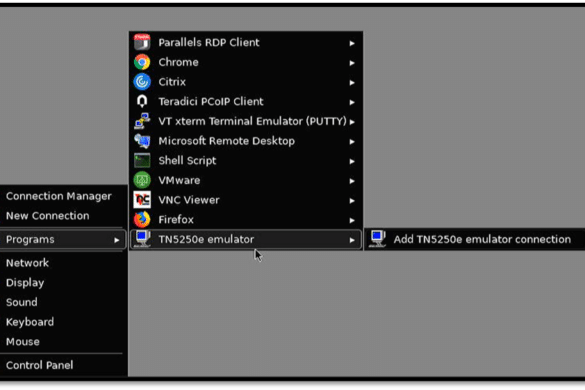This screenshot has width=585, height=390.
Task: Open Connection Manager from the menu
Action: tap(59, 196)
